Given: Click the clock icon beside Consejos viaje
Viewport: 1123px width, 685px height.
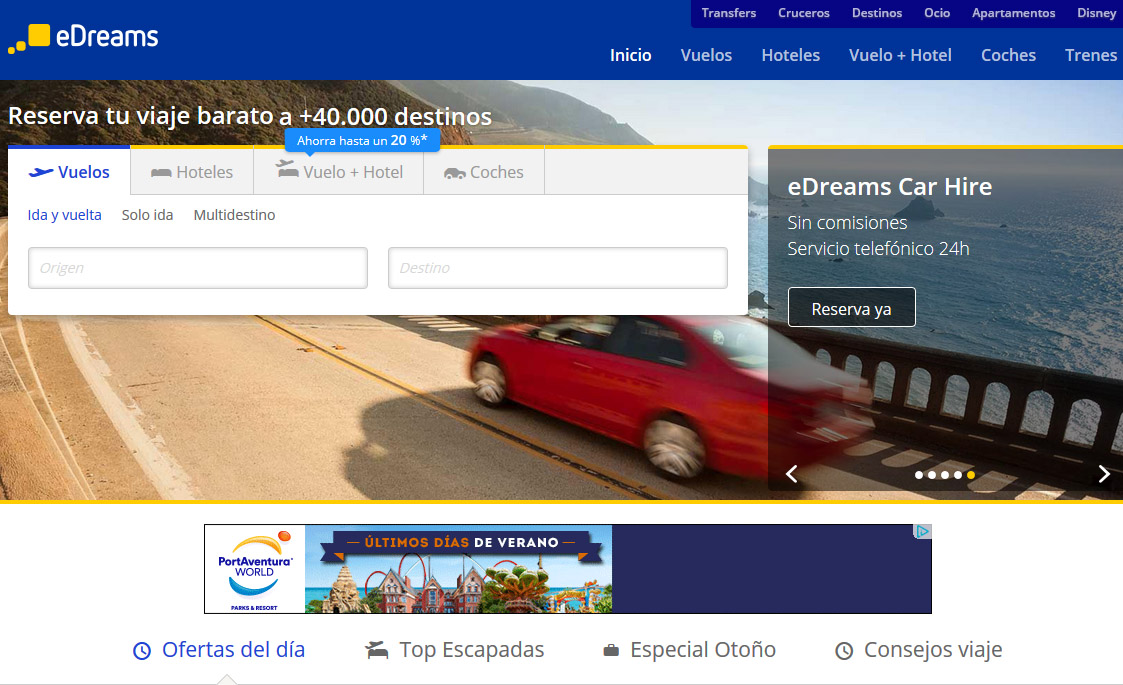Looking at the screenshot, I should click(x=844, y=651).
